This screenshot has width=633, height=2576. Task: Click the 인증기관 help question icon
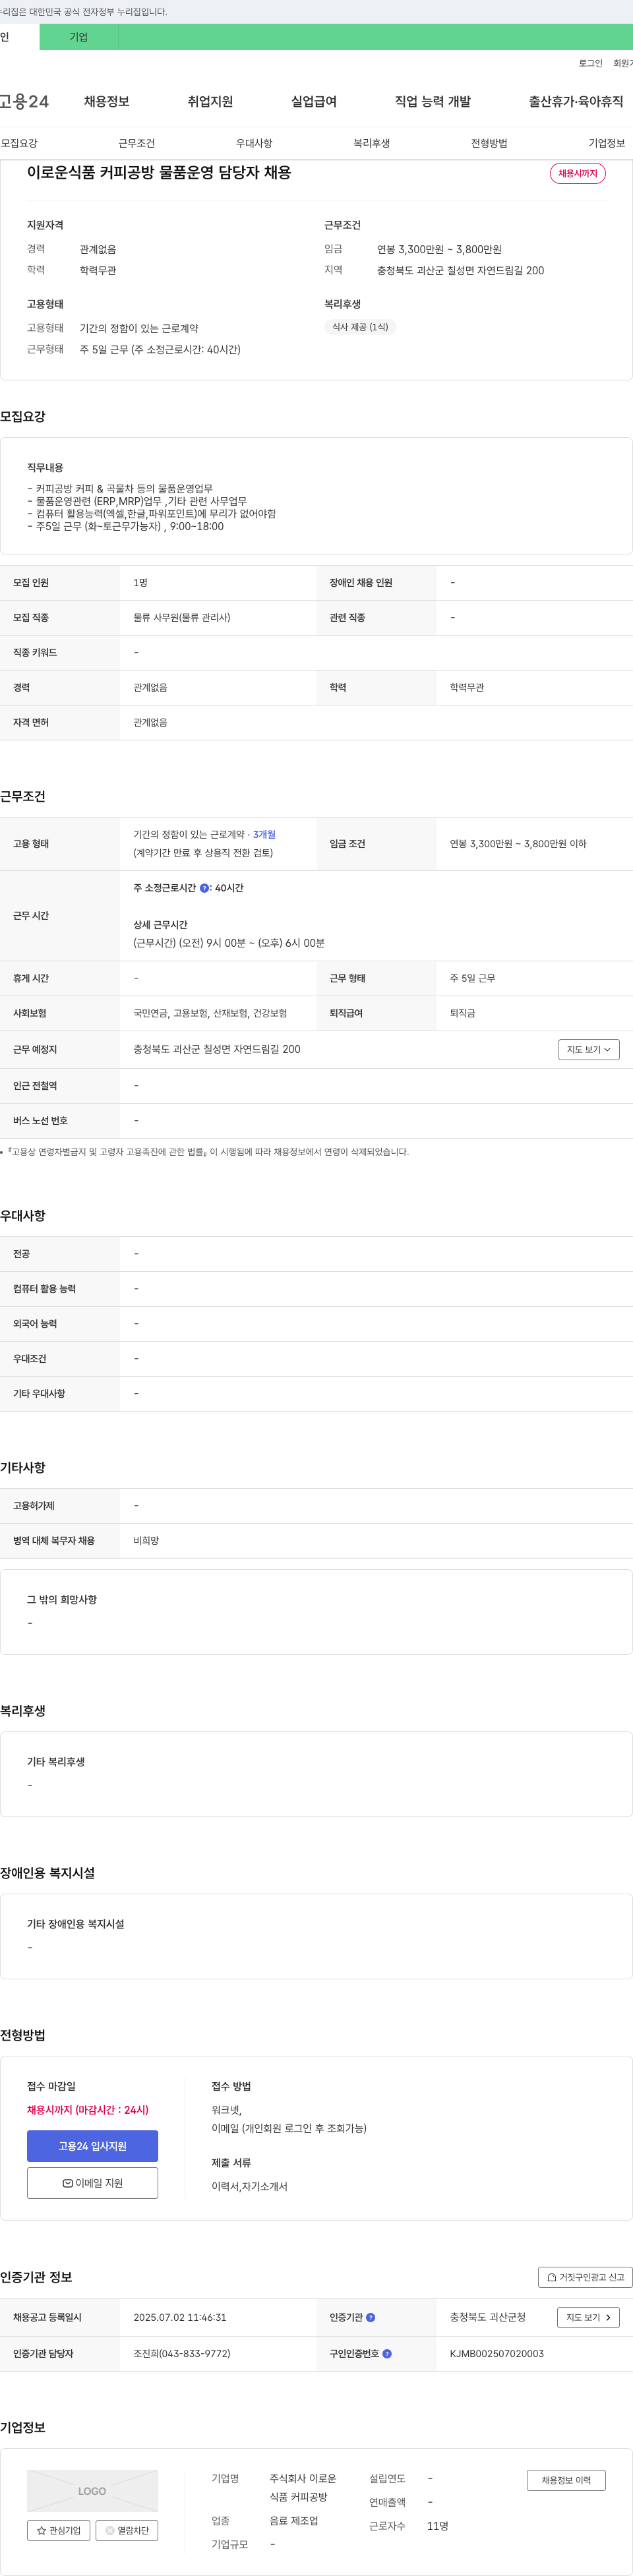click(370, 2317)
